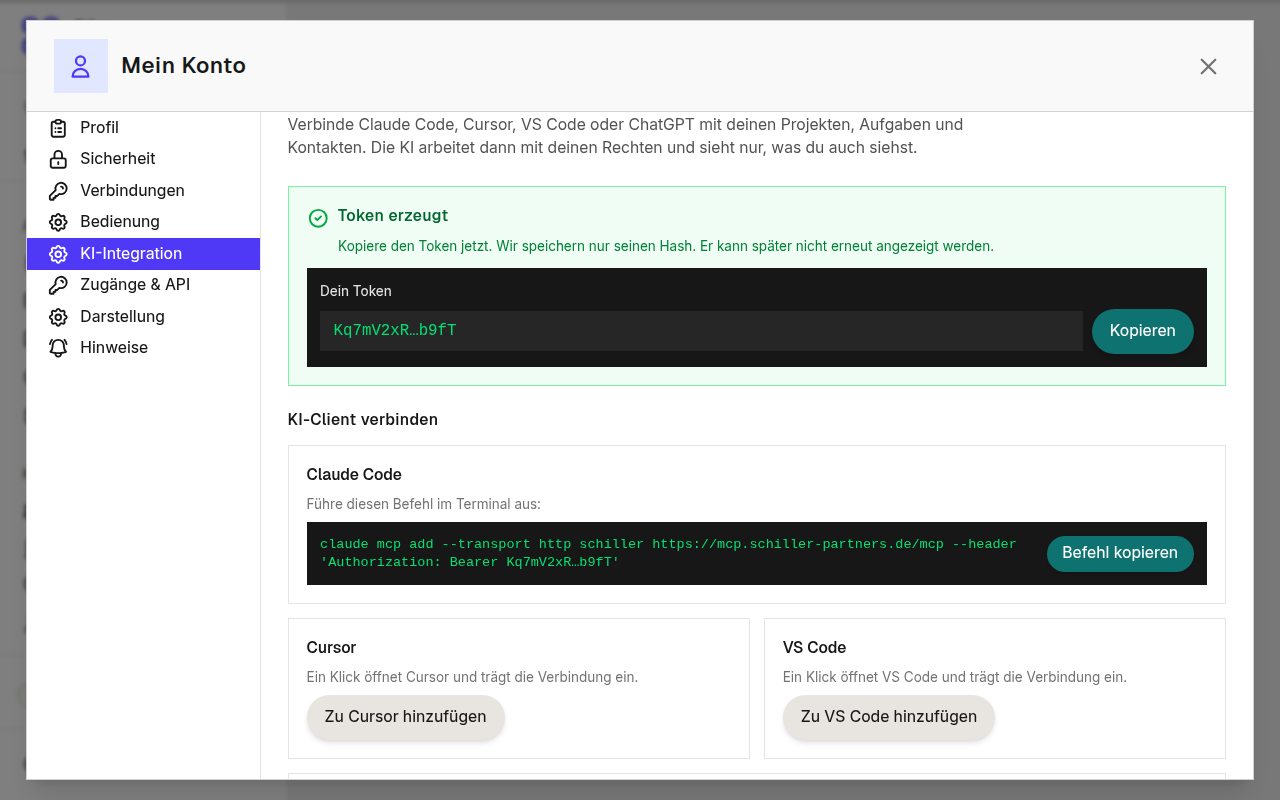Open the Sicherheit section
Viewport: 1280px width, 800px height.
143,159
